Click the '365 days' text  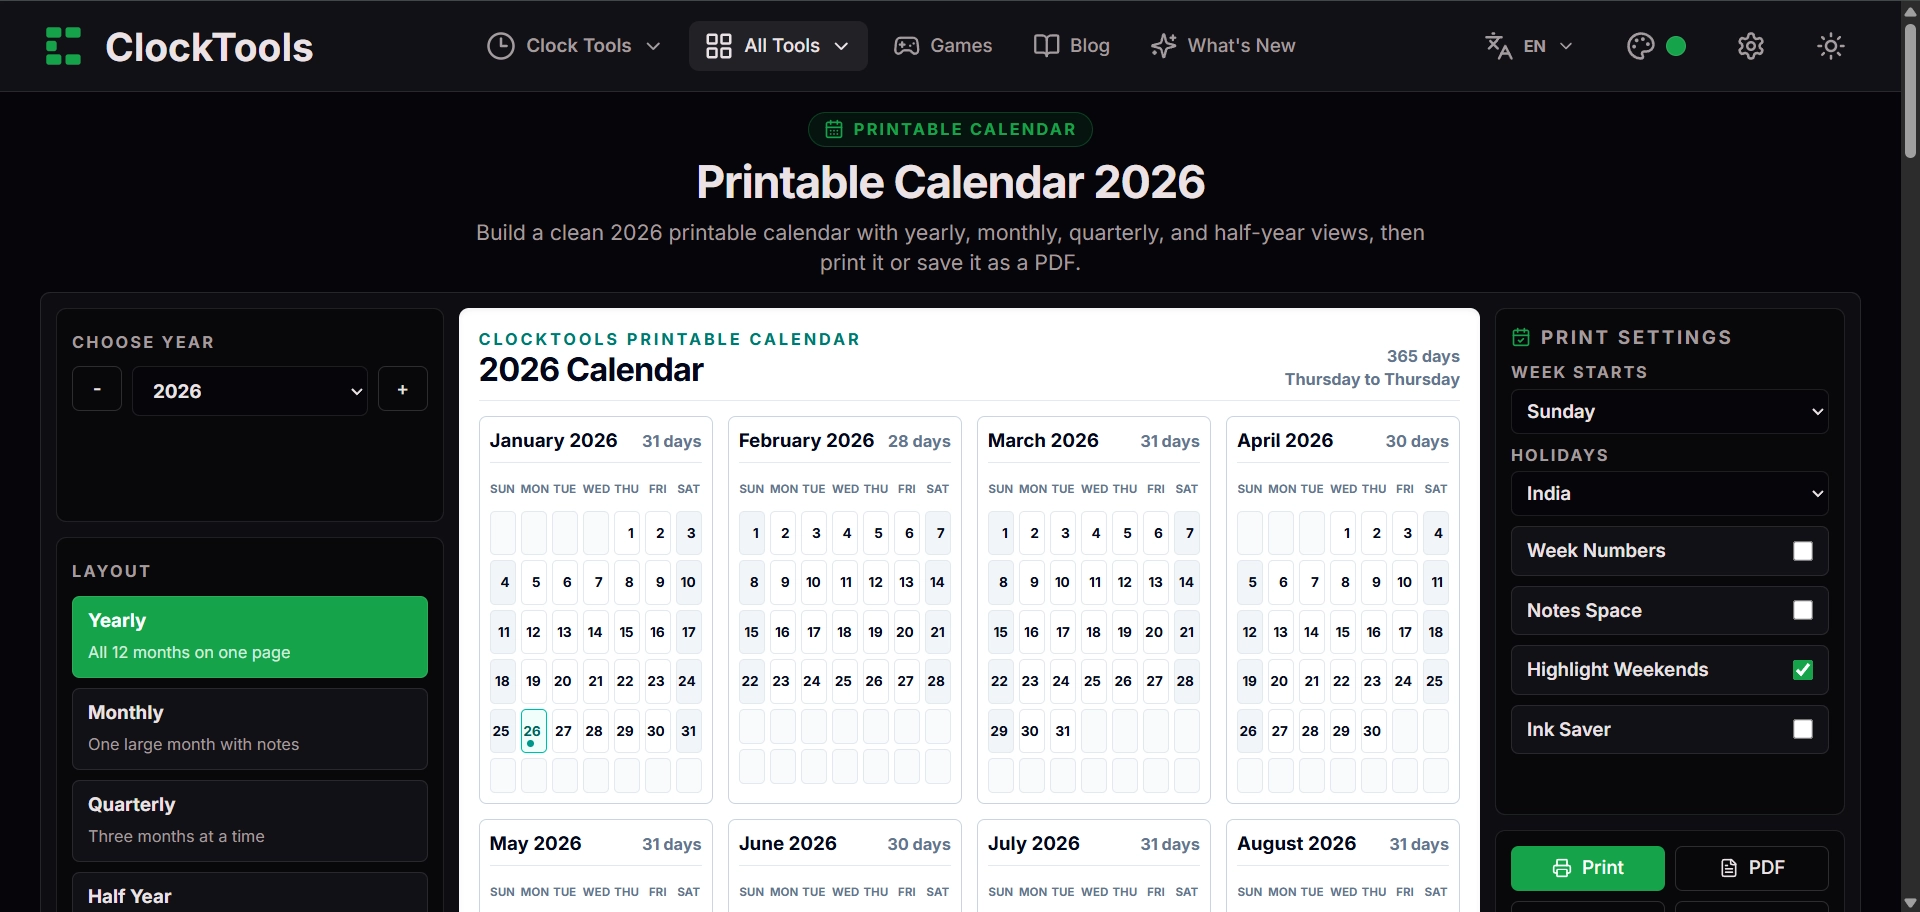(x=1423, y=356)
